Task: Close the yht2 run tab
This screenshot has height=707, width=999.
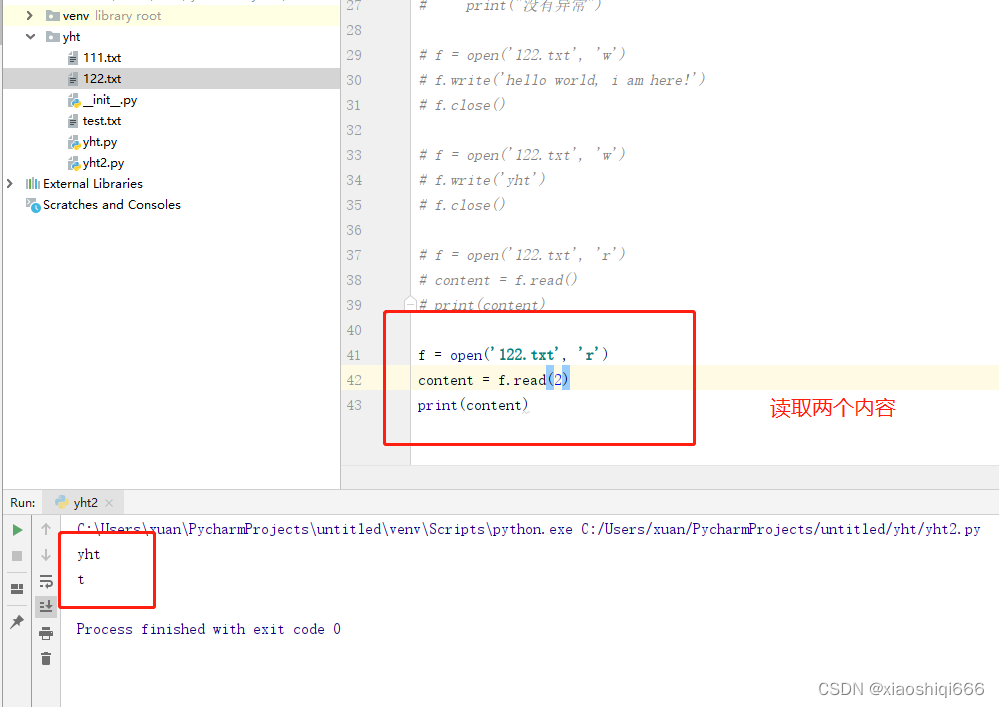Action: pyautogui.click(x=111, y=502)
